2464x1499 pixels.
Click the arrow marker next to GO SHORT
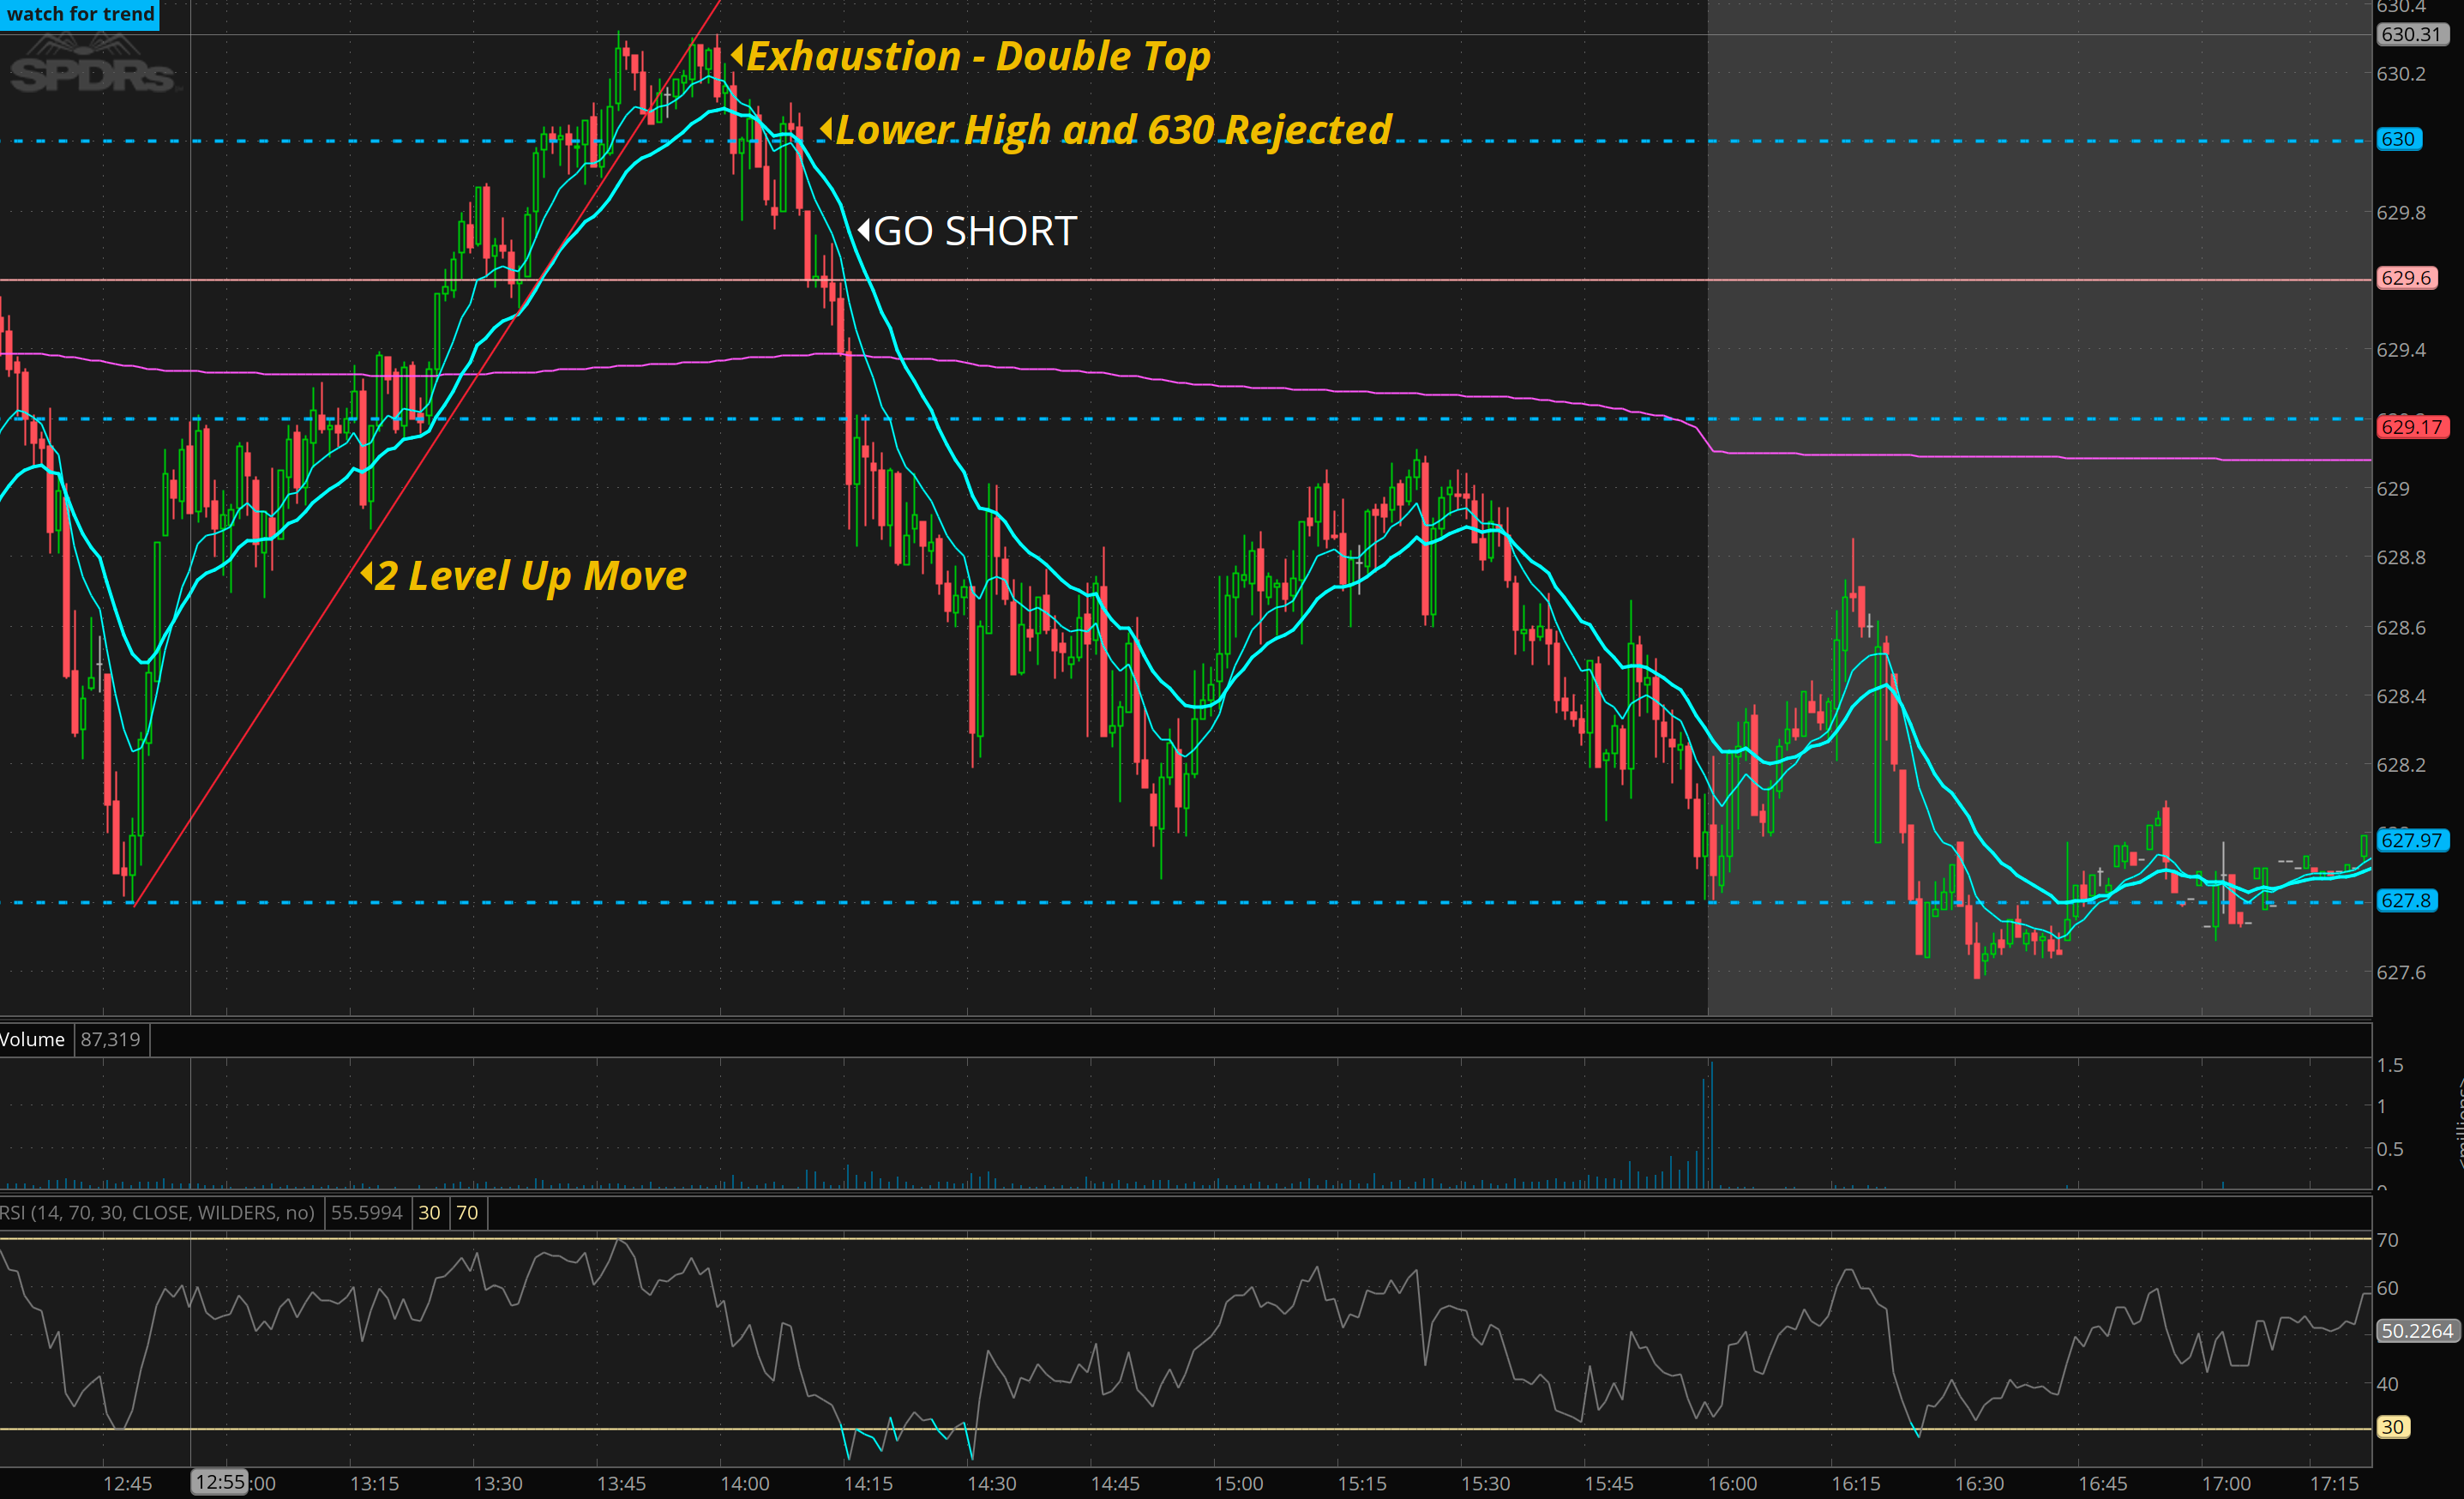point(863,231)
